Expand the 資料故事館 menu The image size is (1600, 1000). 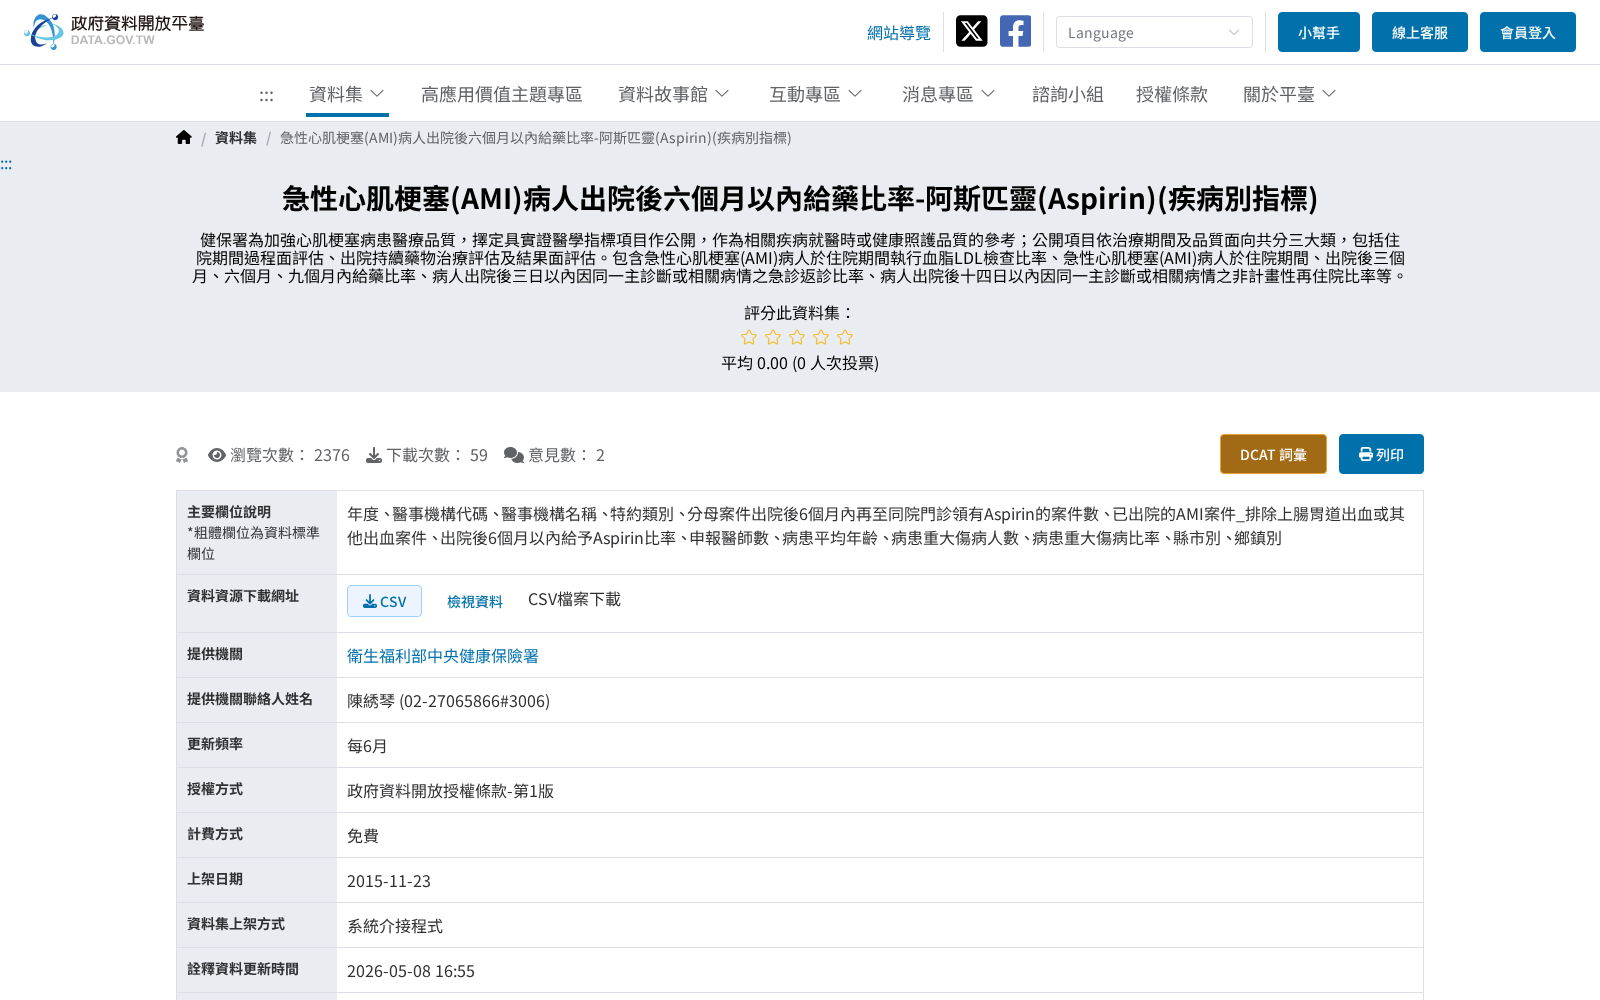pyautogui.click(x=674, y=94)
